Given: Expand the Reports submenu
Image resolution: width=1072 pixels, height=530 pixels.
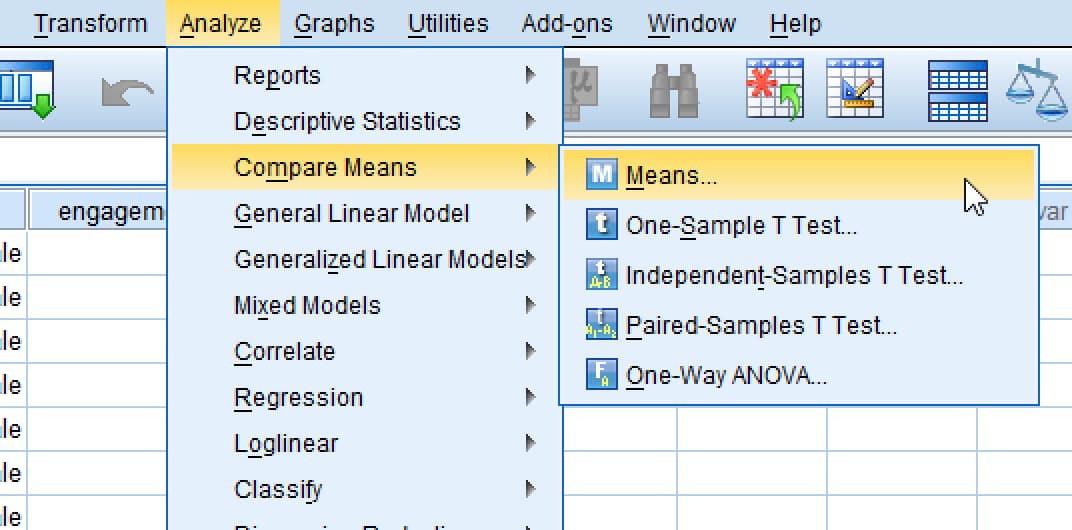Looking at the screenshot, I should (366, 75).
